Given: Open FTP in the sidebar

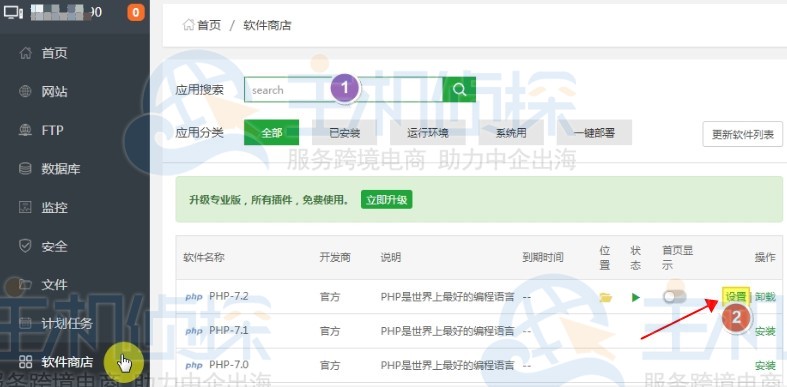Looking at the screenshot, I should tap(52, 131).
